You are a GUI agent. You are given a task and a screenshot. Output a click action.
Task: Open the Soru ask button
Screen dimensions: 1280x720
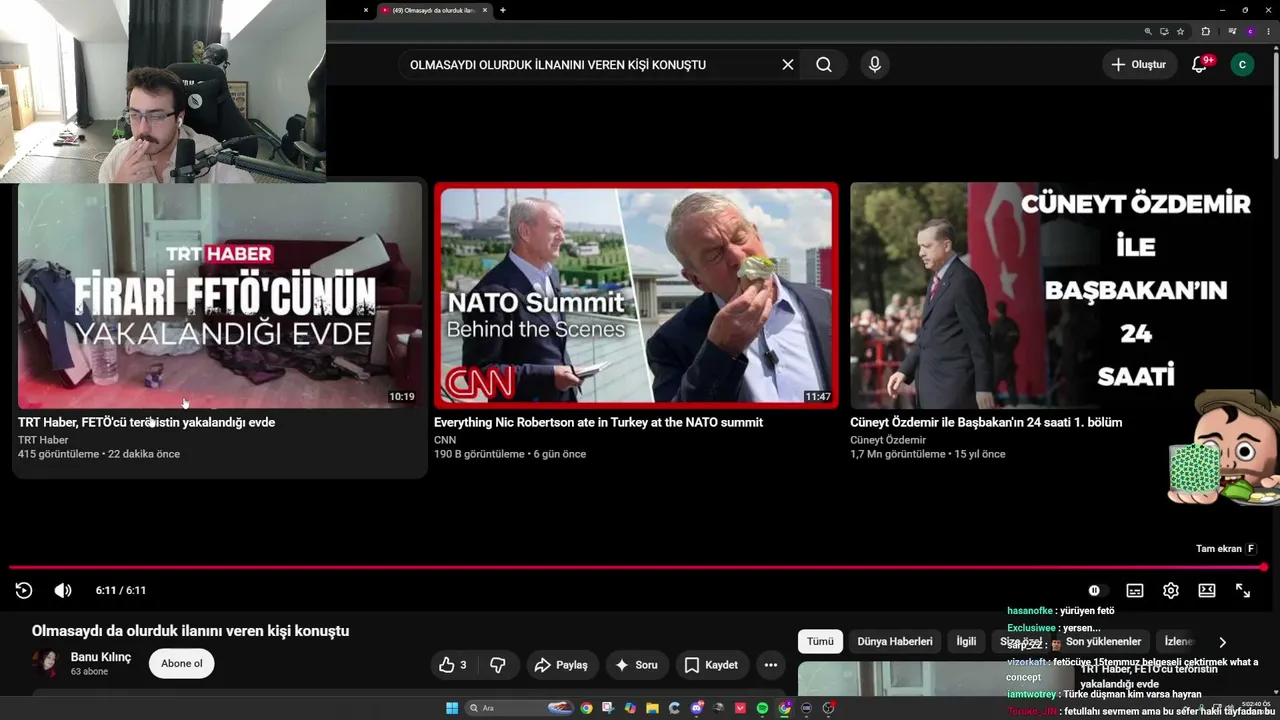pyautogui.click(x=636, y=665)
